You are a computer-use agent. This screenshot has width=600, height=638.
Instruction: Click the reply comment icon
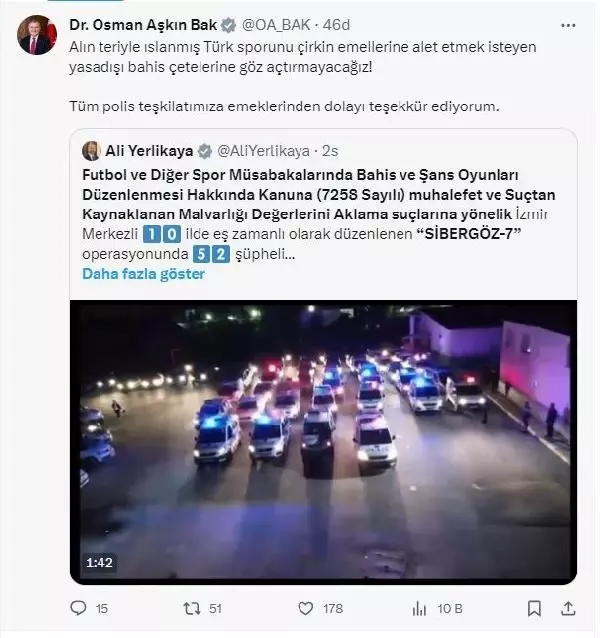tap(79, 607)
